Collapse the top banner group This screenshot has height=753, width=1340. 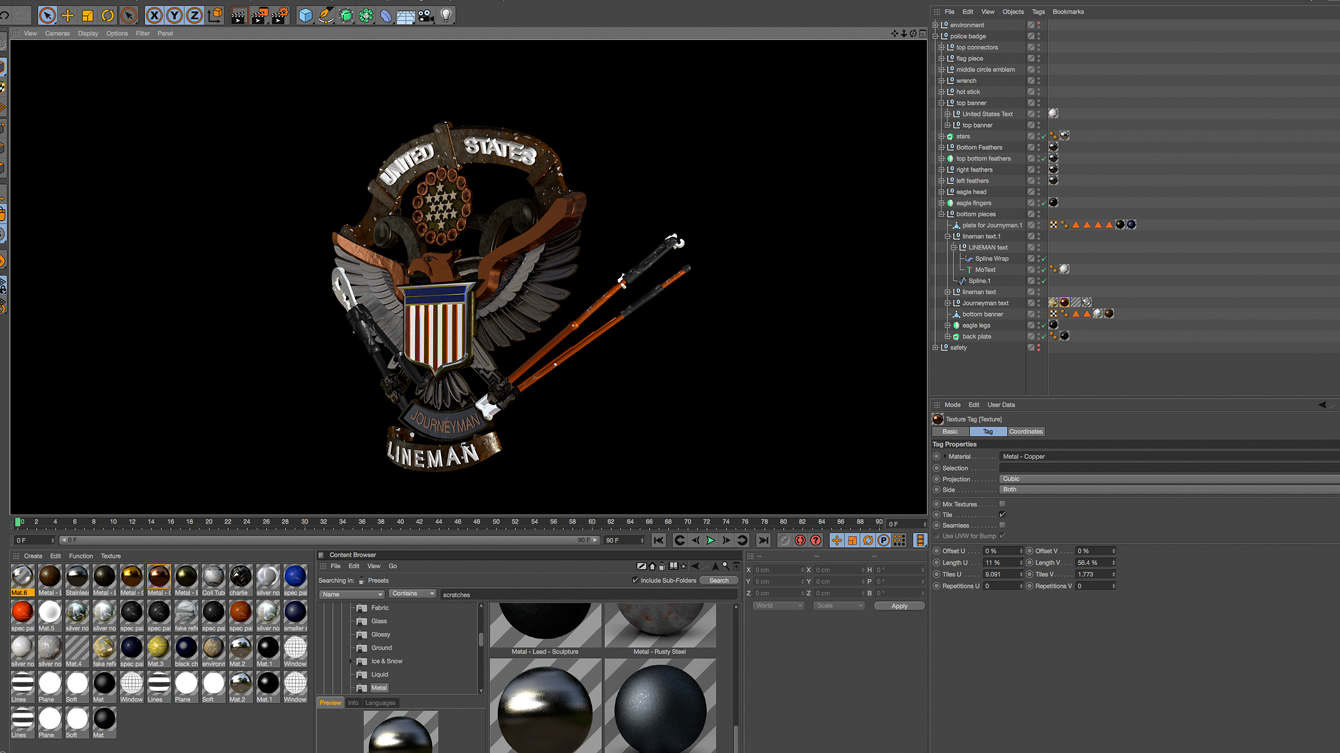941,103
